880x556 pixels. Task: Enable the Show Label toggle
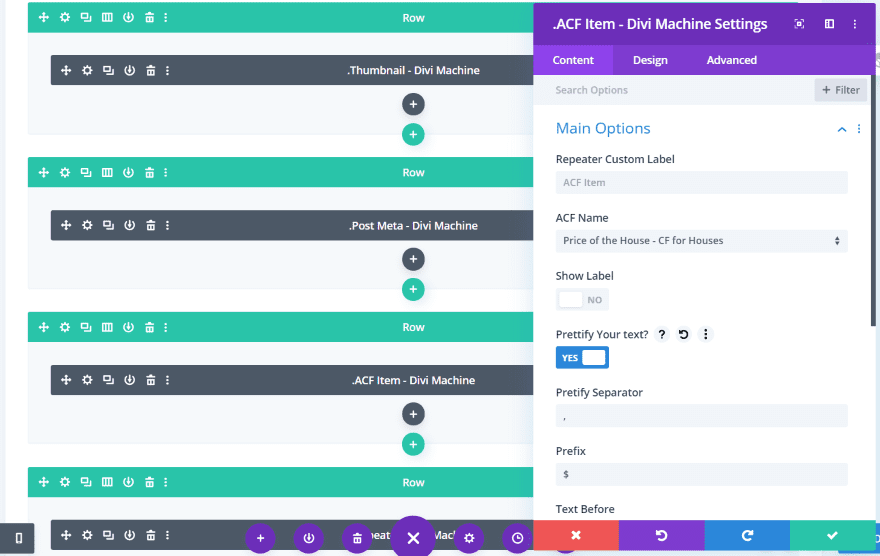coord(582,300)
